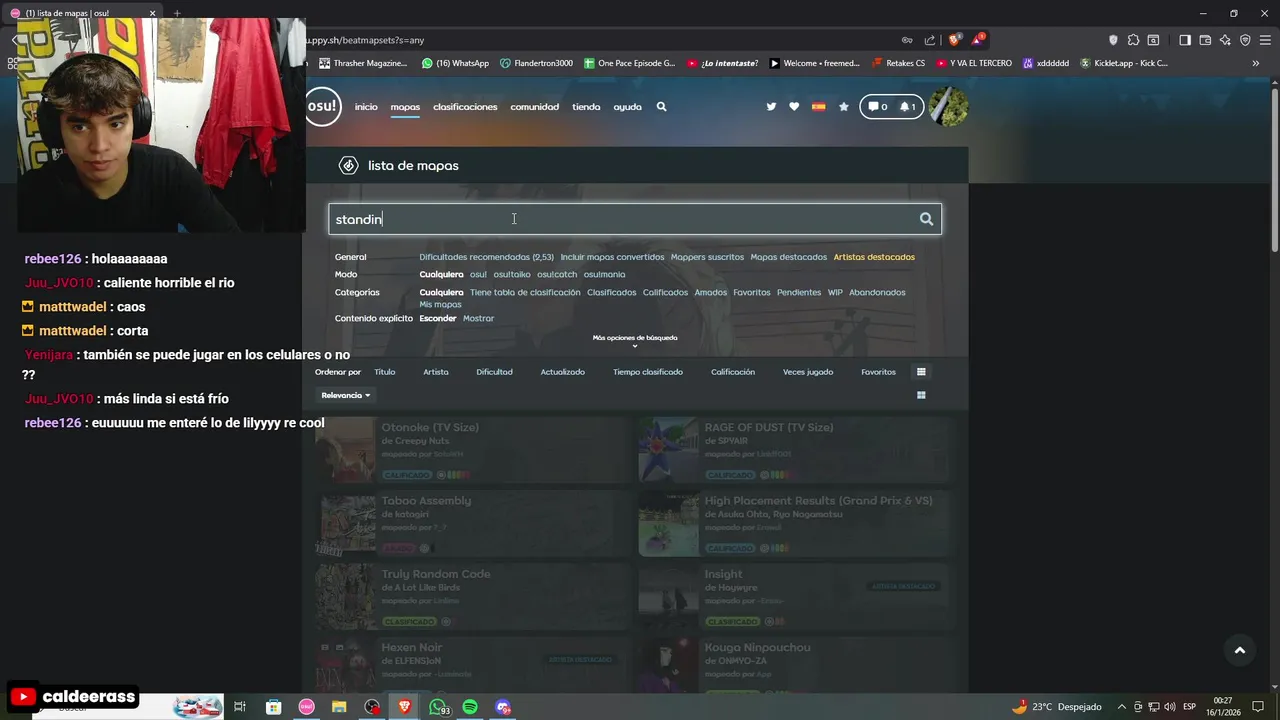Open Thrasher Magazine bookmark
Screen dimensions: 1280x720
coord(363,63)
